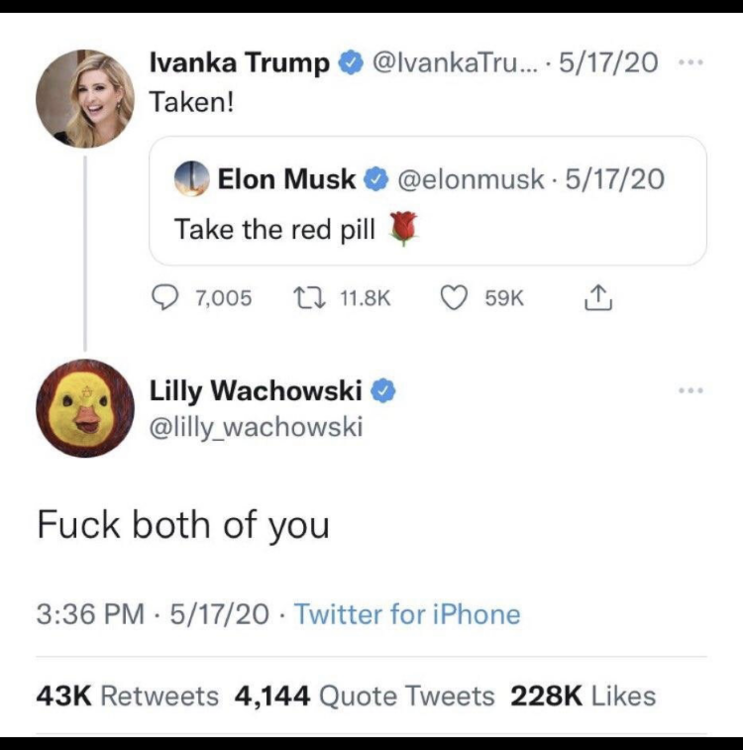Click the Twitter for iPhone link

408,613
